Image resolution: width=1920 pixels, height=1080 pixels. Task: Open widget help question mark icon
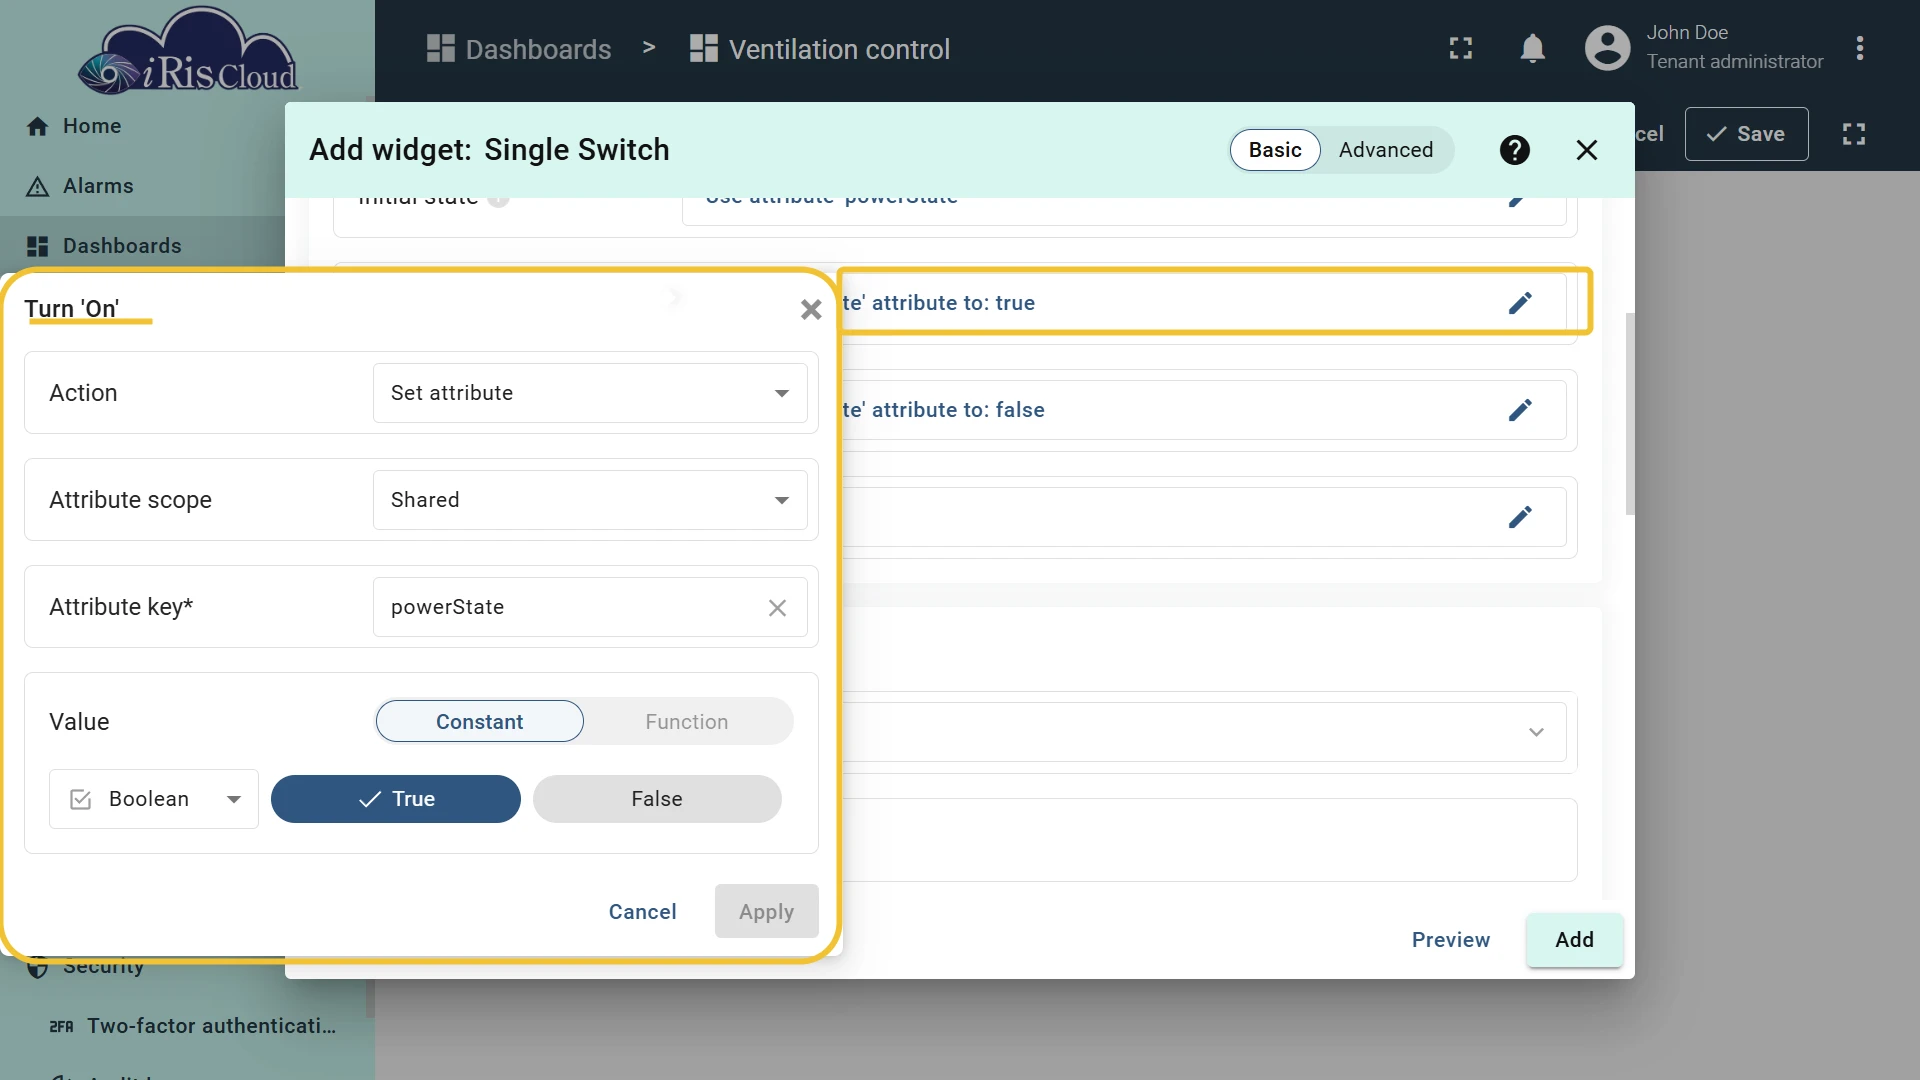(1514, 150)
